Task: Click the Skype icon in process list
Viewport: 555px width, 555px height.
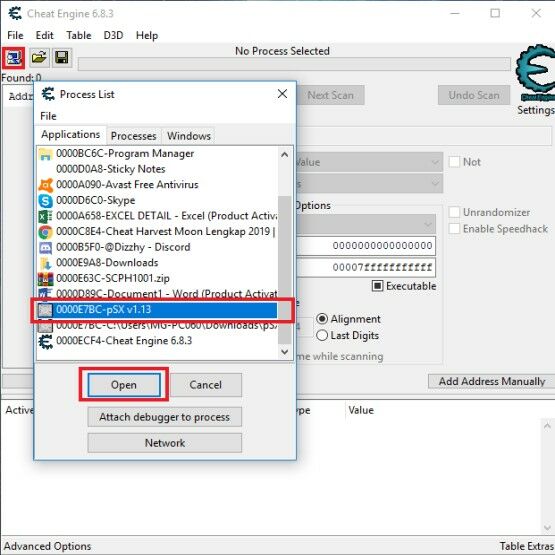Action: coord(45,200)
